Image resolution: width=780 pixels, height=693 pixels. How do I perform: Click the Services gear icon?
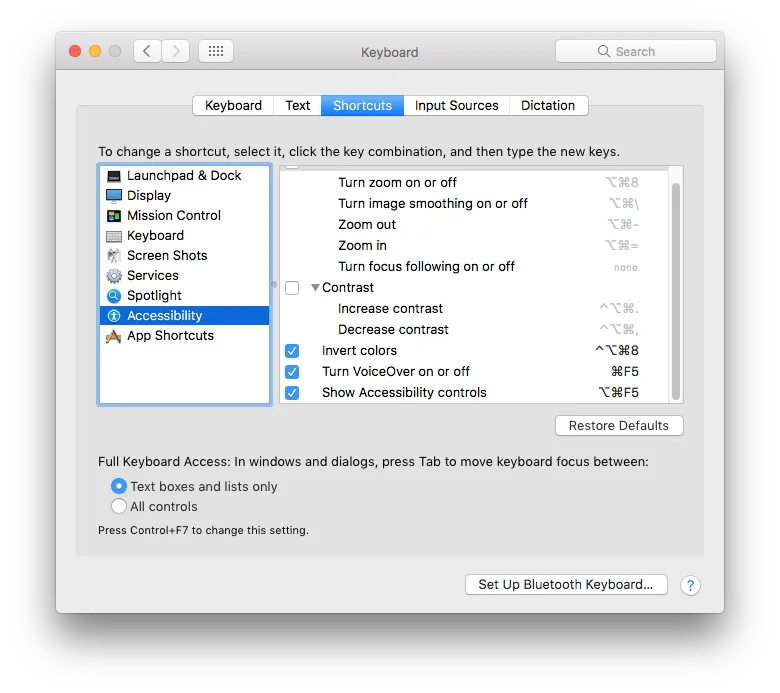point(114,276)
